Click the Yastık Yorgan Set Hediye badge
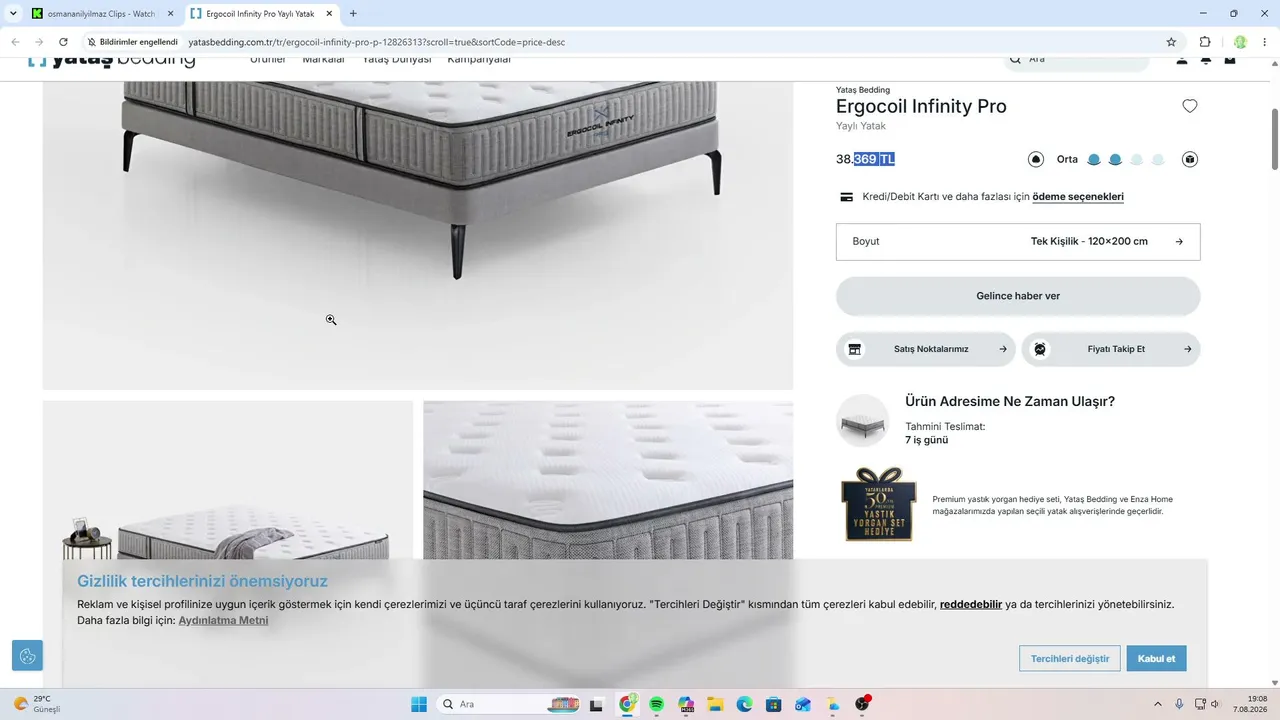1280x720 pixels. tap(878, 504)
